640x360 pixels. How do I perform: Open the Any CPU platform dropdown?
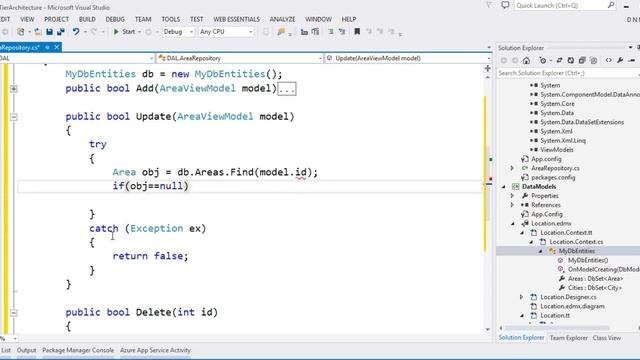click(x=226, y=31)
